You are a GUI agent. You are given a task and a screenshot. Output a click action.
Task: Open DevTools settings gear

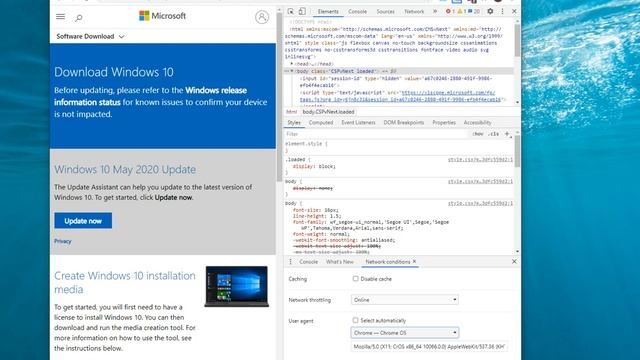(490, 11)
